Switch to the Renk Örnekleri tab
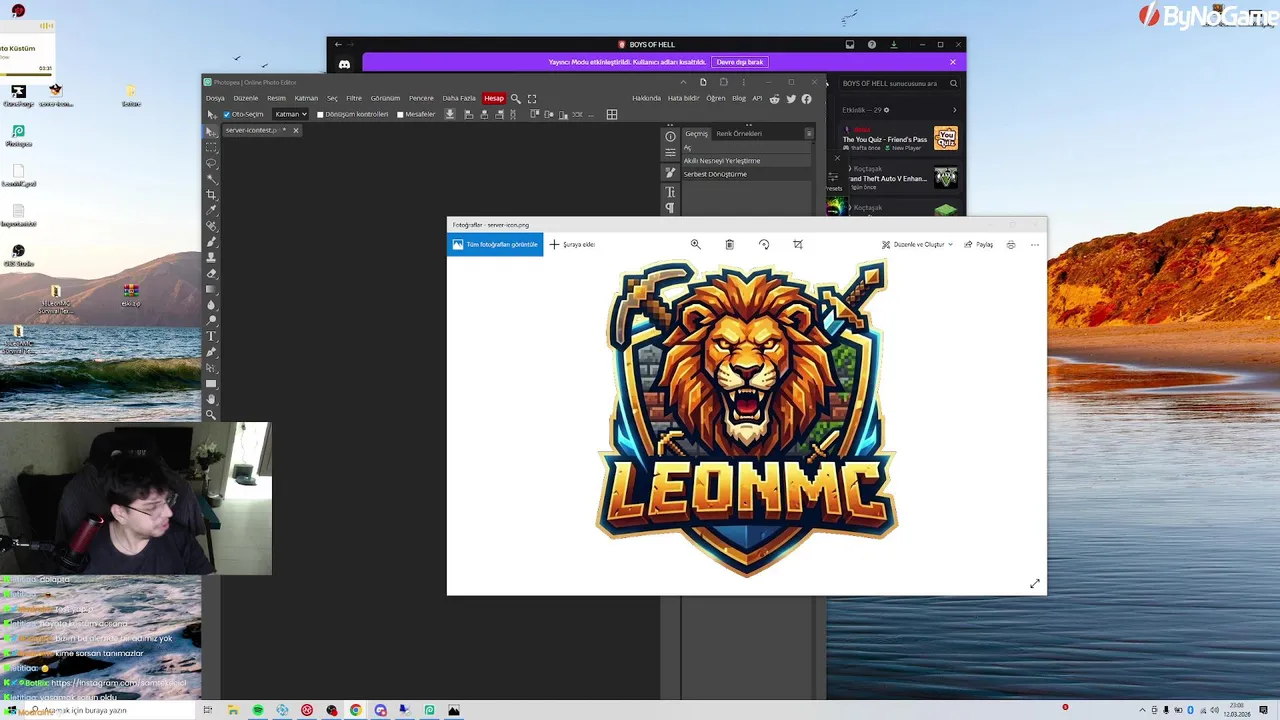The width and height of the screenshot is (1280, 720). 739,133
